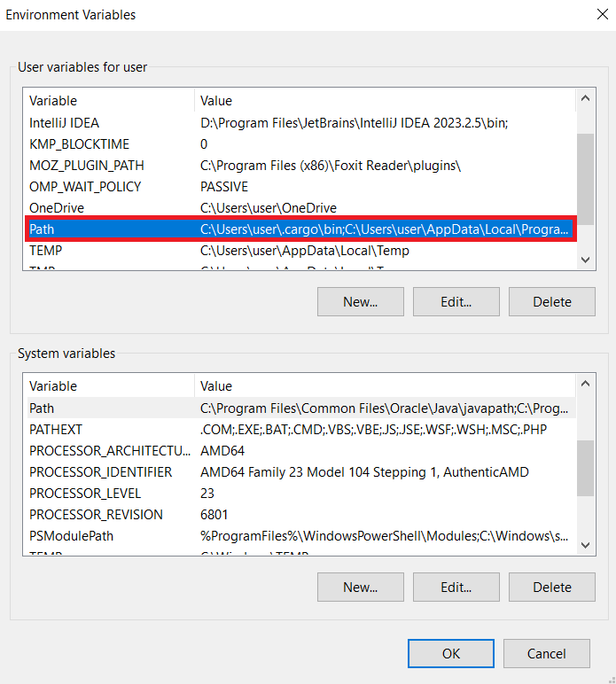Click the .cargo\bin user Path value

click(x=384, y=229)
